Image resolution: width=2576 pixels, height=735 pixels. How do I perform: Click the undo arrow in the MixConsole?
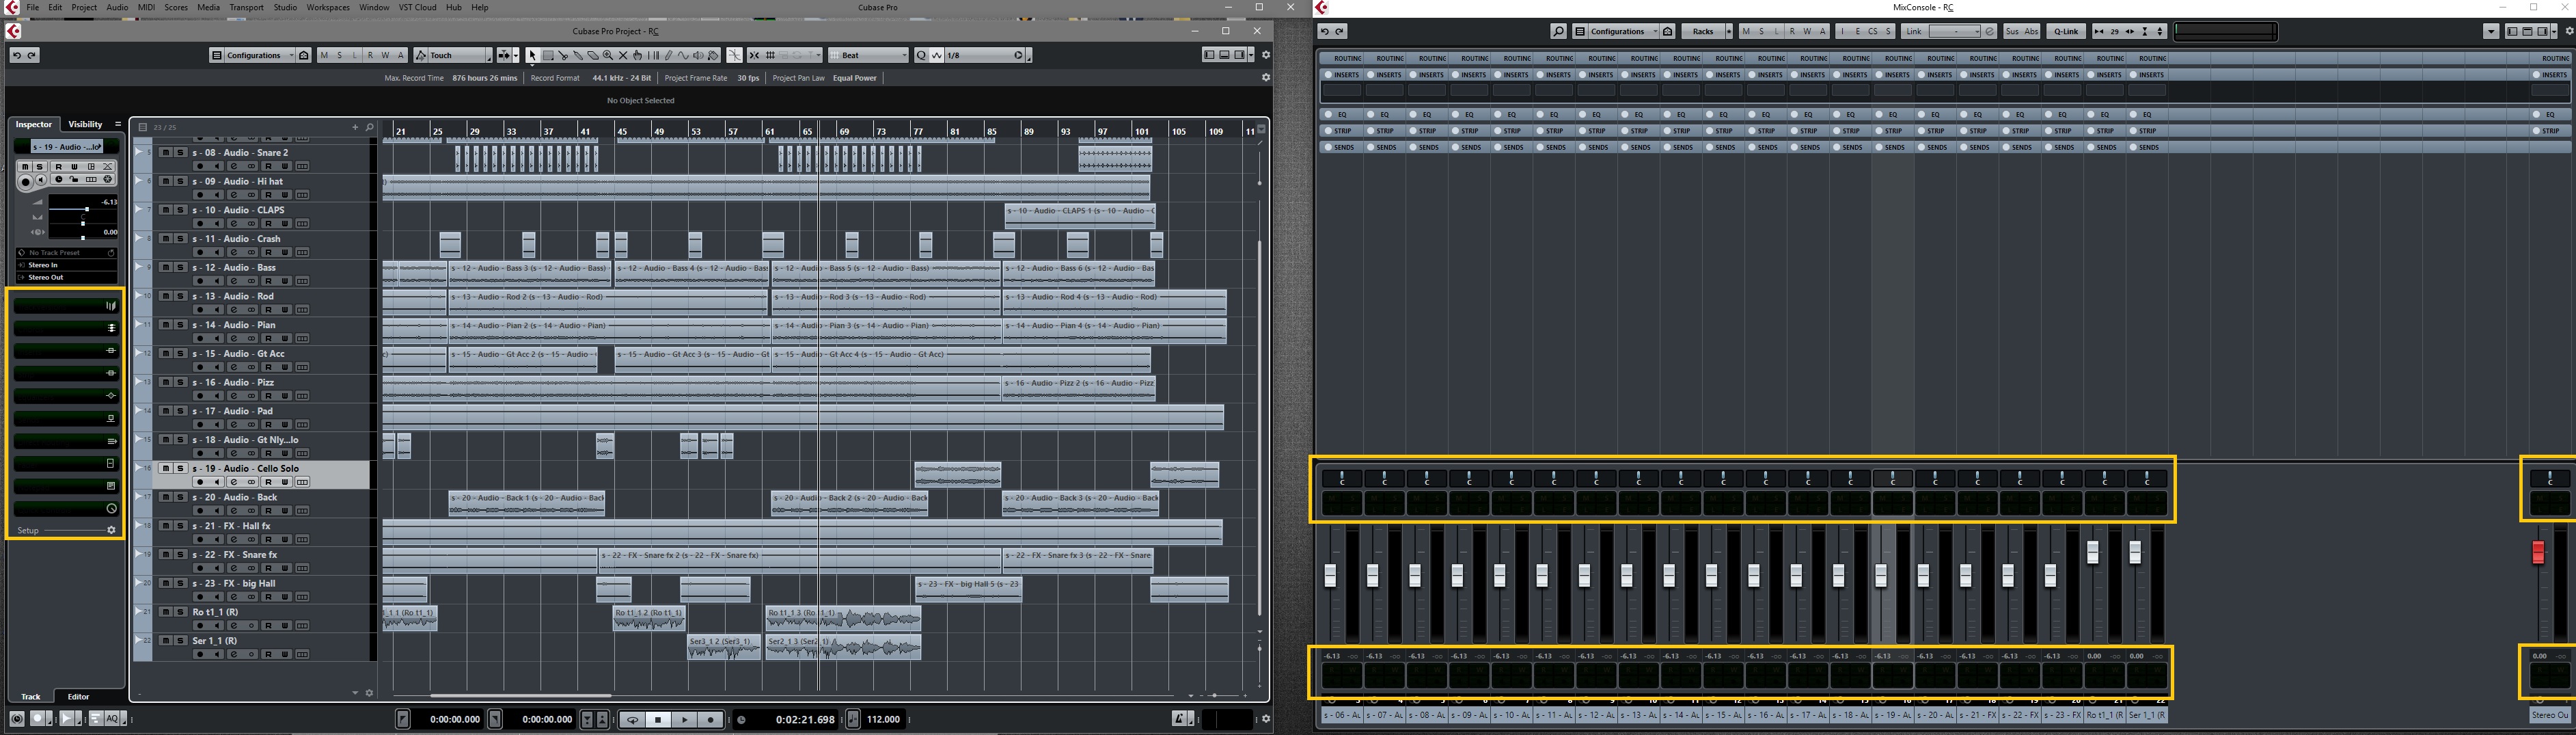tap(1325, 32)
